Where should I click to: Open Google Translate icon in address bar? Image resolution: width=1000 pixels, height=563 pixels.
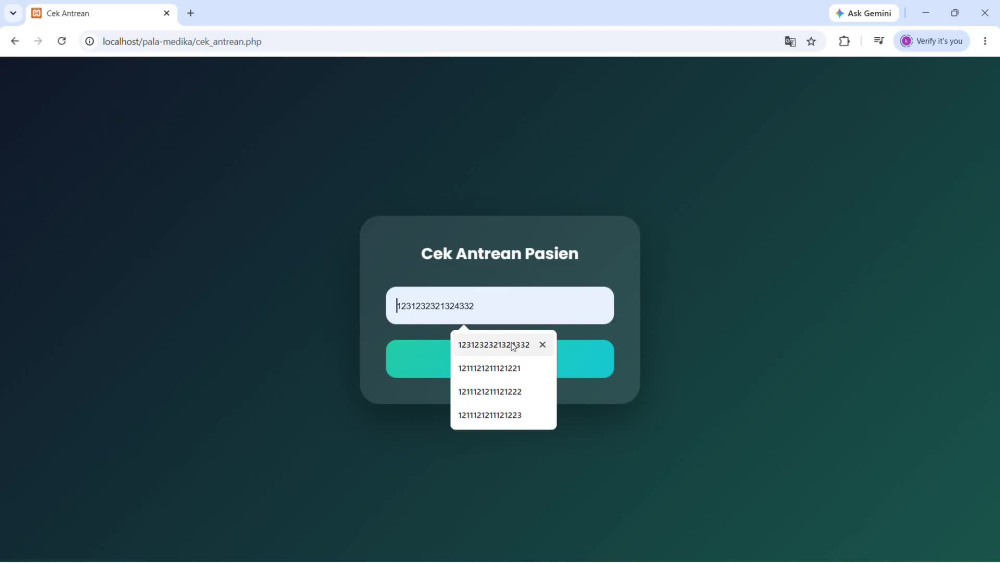click(x=790, y=41)
